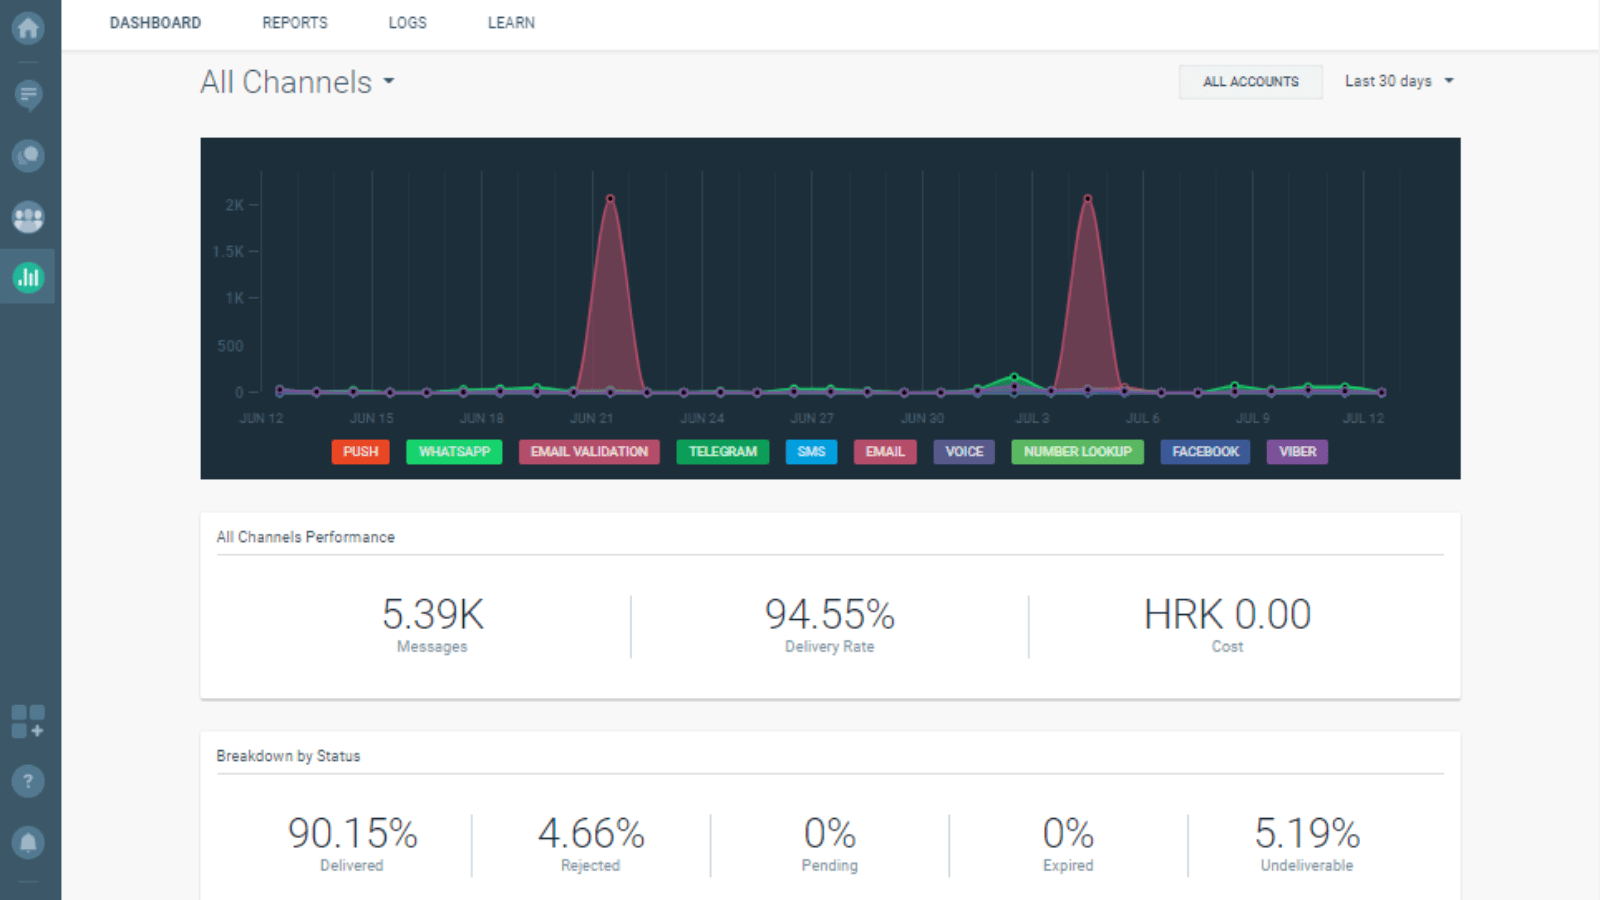
Task: Select the analytics bar chart icon
Action: pyautogui.click(x=28, y=277)
